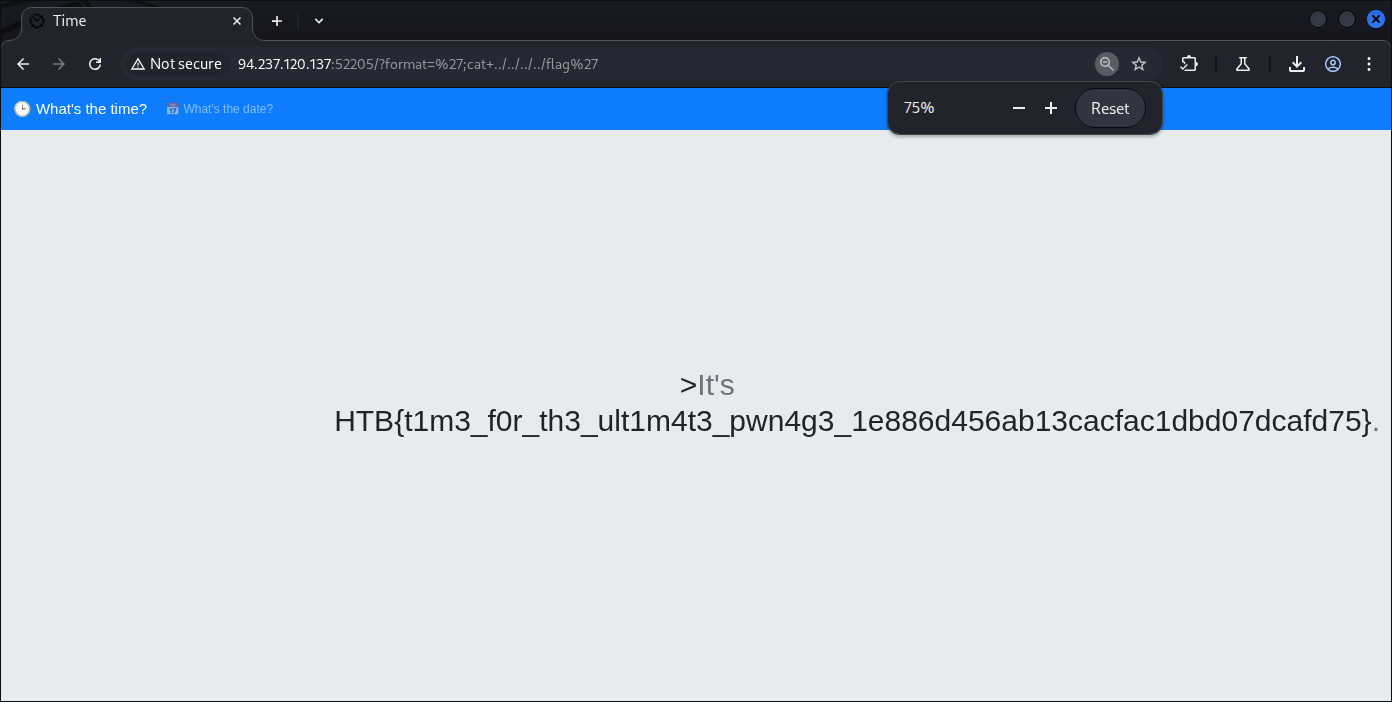Image resolution: width=1392 pixels, height=702 pixels.
Task: Open the Downloads icon
Action: coord(1297,64)
